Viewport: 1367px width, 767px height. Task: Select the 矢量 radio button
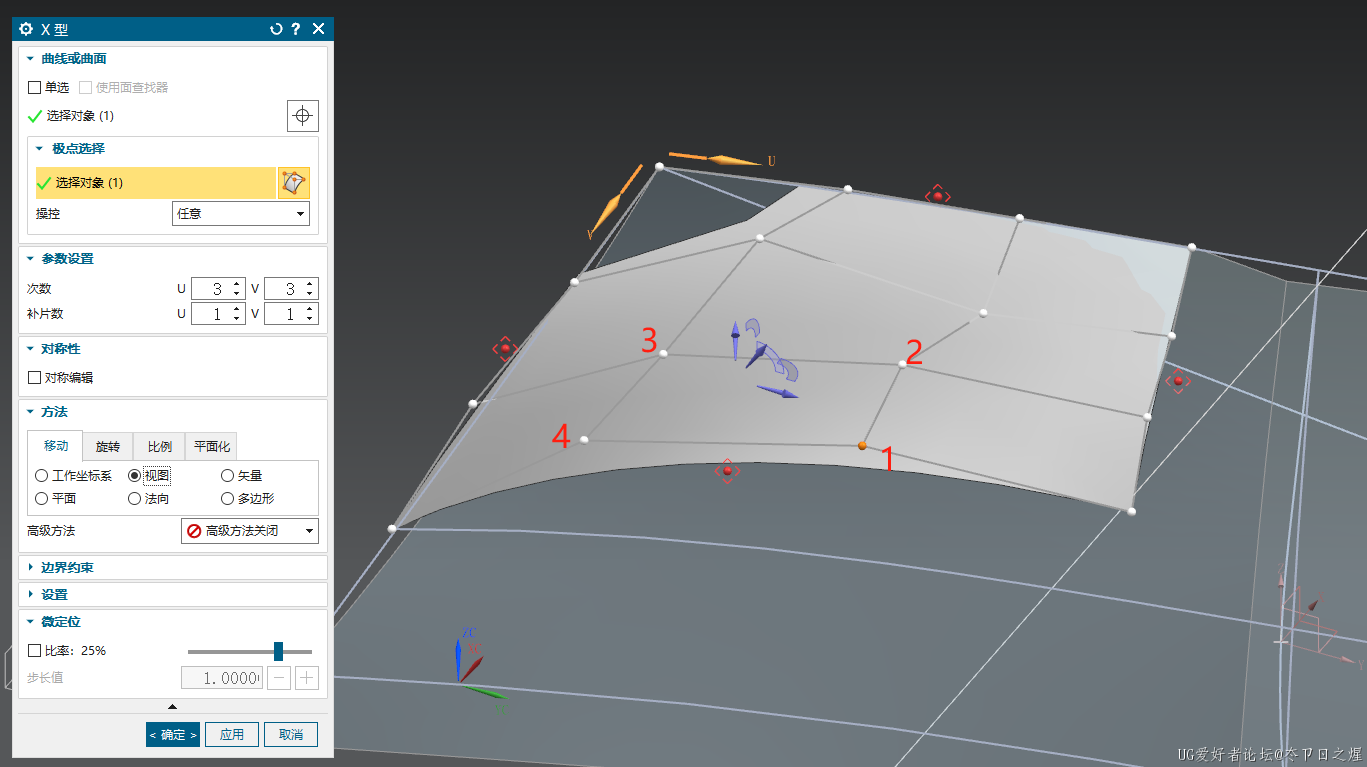coord(227,476)
